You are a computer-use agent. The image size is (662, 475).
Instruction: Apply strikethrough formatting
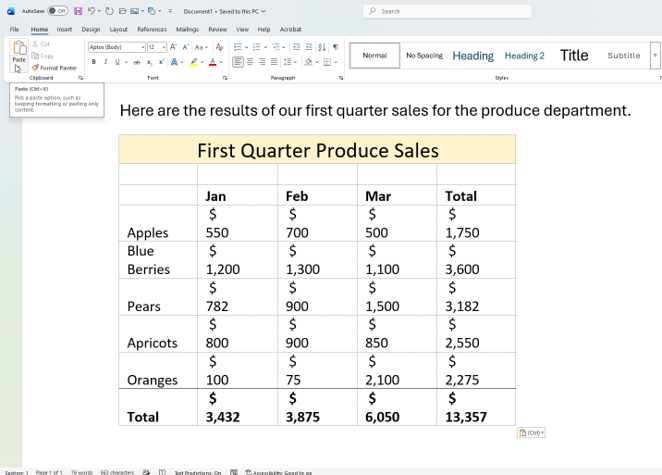[136, 62]
